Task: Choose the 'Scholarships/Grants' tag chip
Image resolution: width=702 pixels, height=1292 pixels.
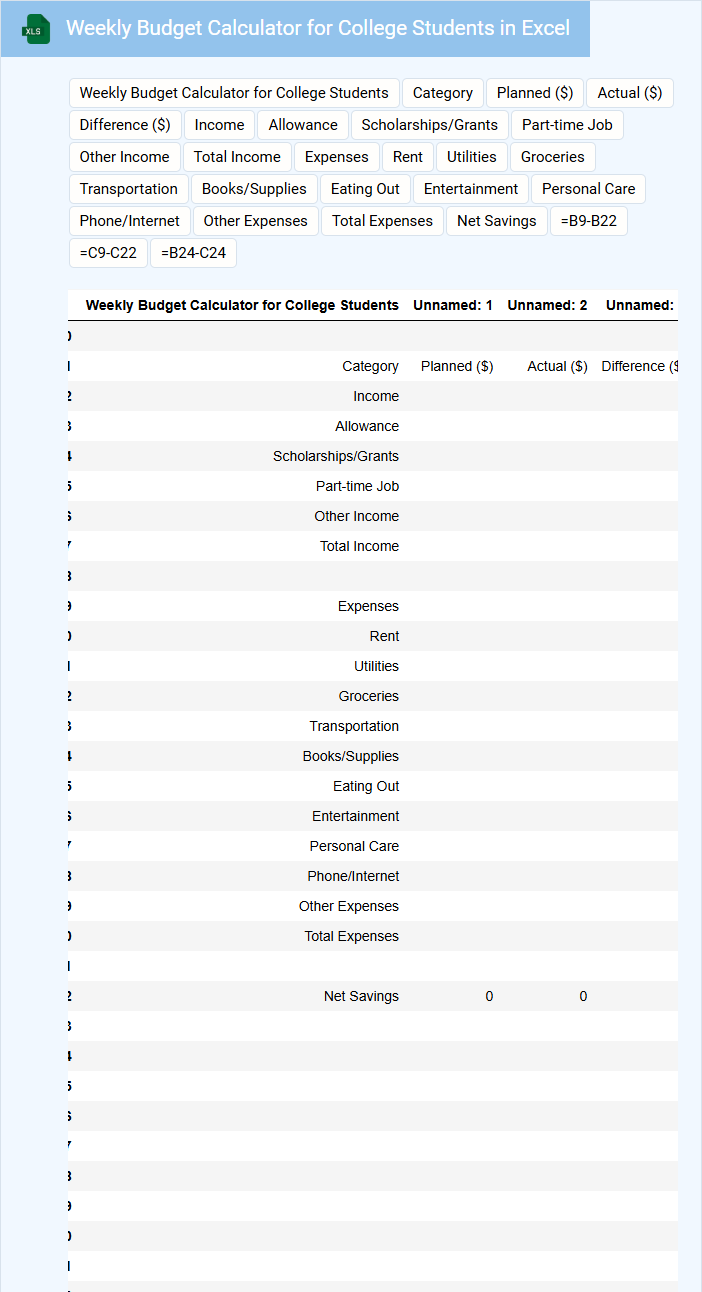Action: point(429,125)
